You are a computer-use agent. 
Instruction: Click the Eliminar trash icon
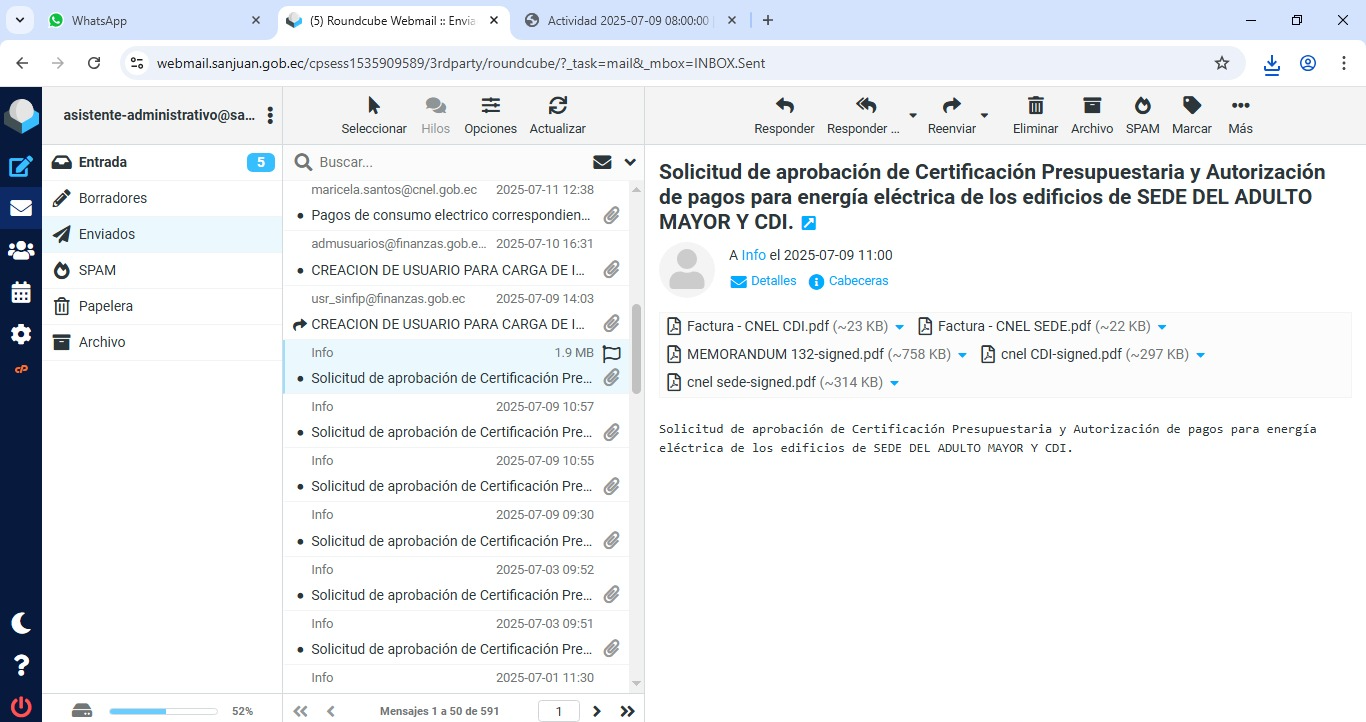click(x=1035, y=115)
